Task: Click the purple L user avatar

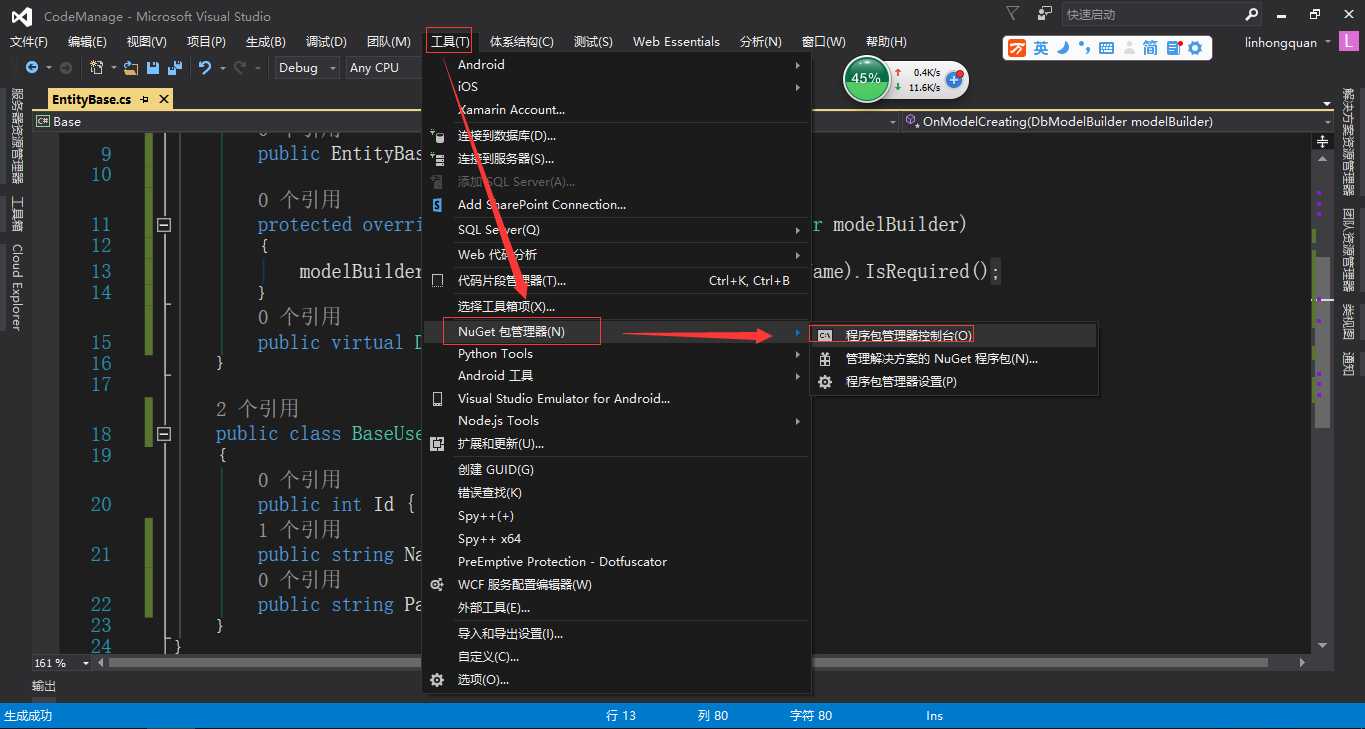Action: click(x=1351, y=42)
